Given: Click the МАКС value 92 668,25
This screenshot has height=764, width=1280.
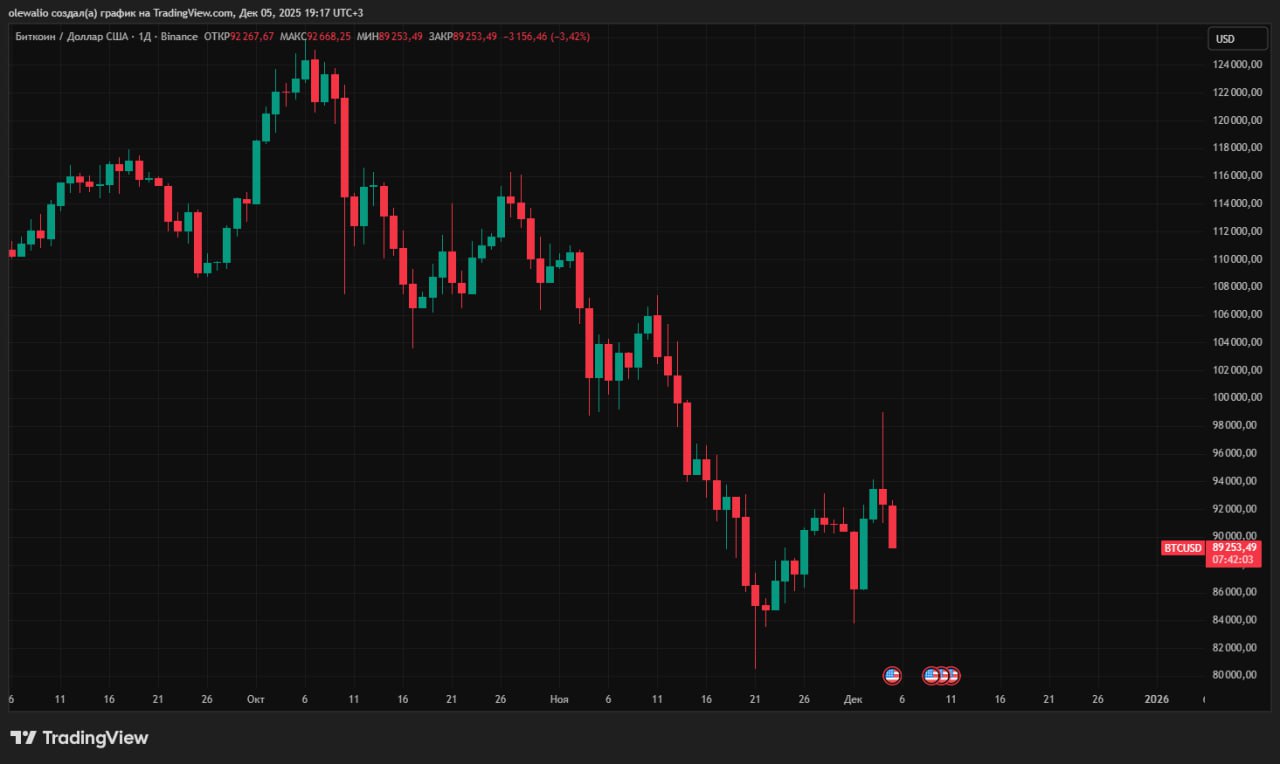Looking at the screenshot, I should click(329, 36).
